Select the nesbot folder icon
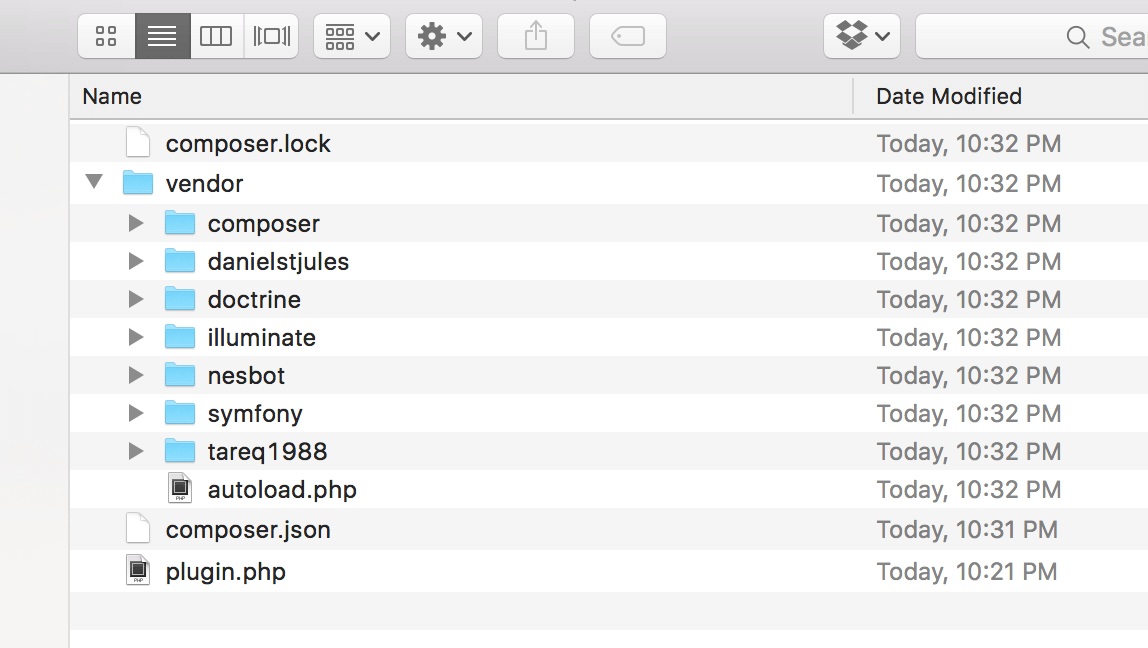This screenshot has height=648, width=1148. tap(180, 375)
